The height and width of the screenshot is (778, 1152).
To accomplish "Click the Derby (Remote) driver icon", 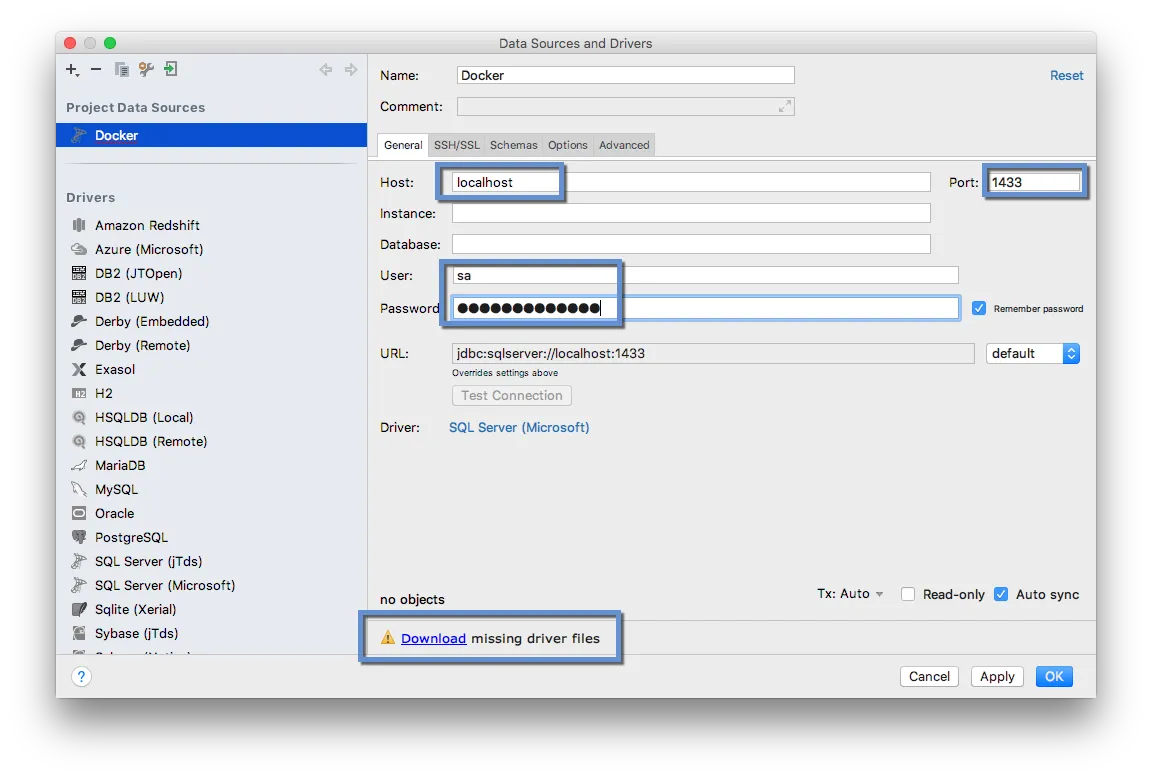I will pyautogui.click(x=79, y=345).
